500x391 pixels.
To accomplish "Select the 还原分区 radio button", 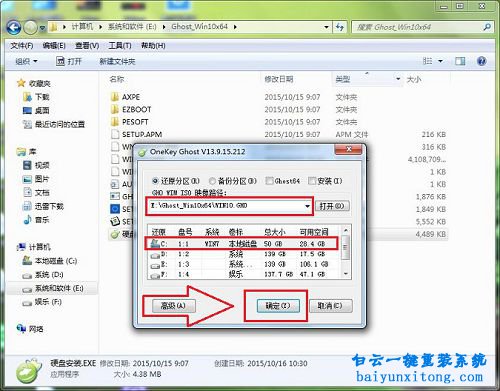I will [155, 181].
